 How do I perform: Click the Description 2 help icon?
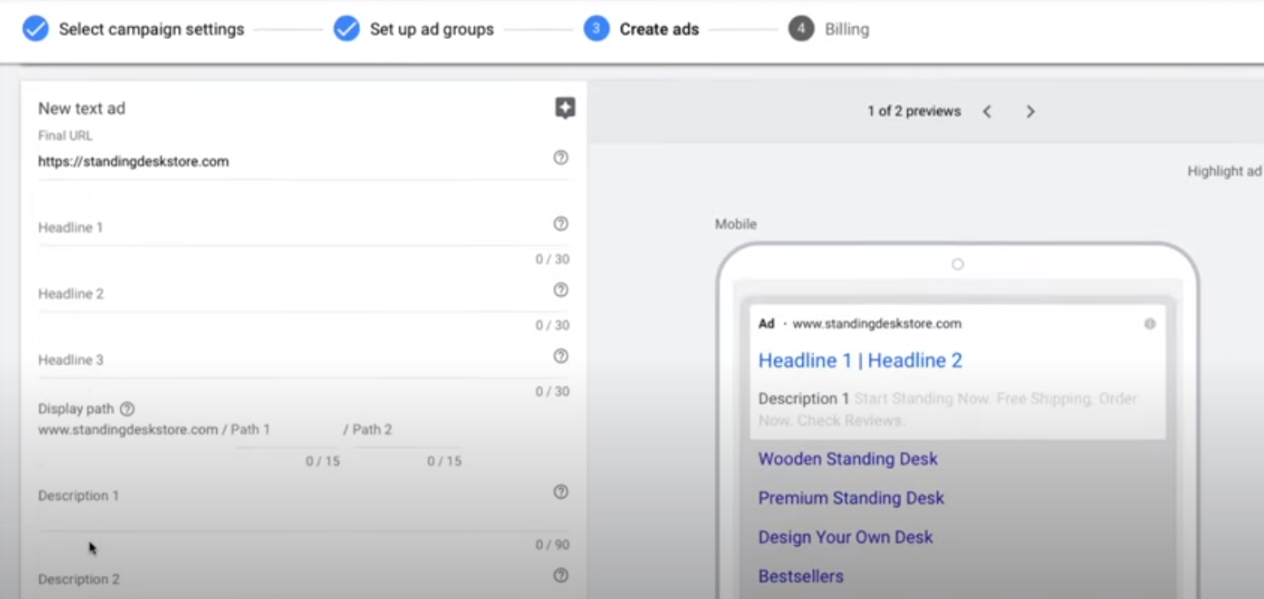tap(561, 575)
